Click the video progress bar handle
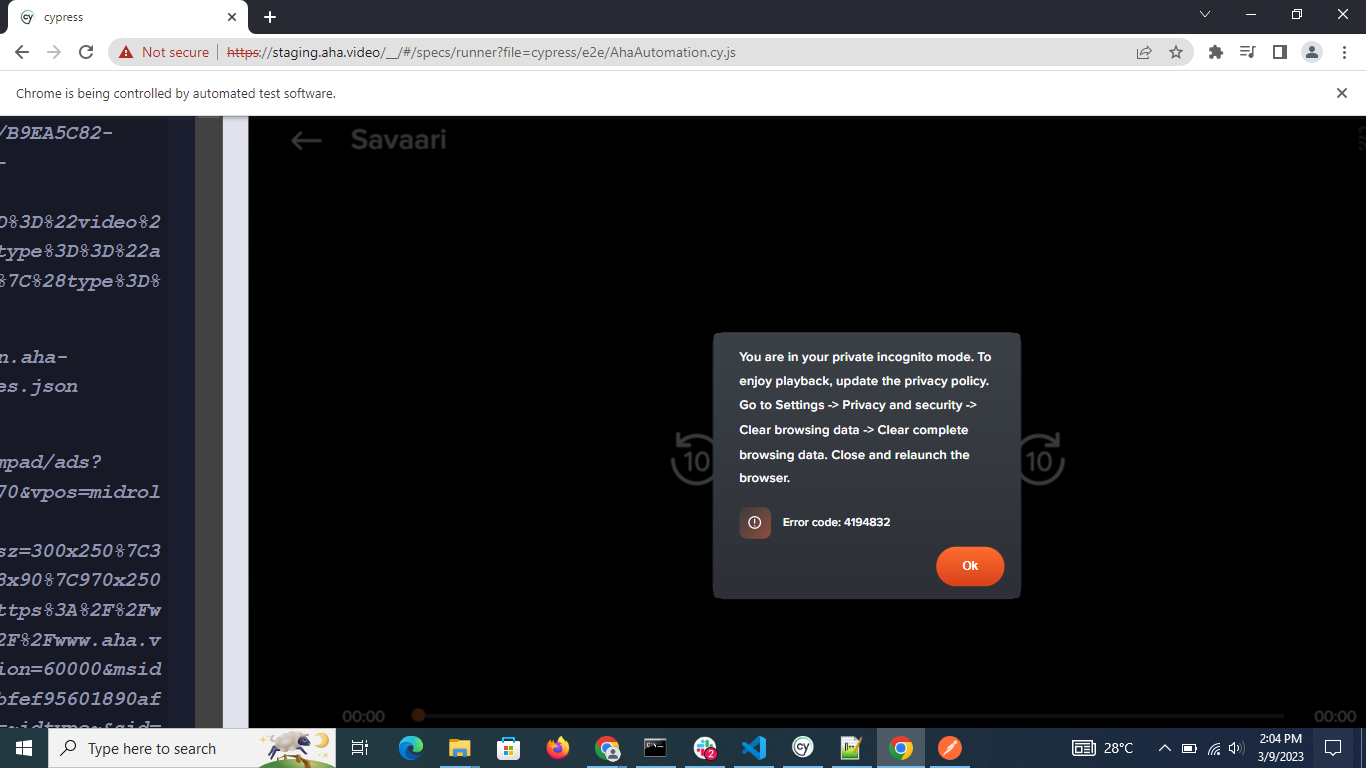 (419, 715)
